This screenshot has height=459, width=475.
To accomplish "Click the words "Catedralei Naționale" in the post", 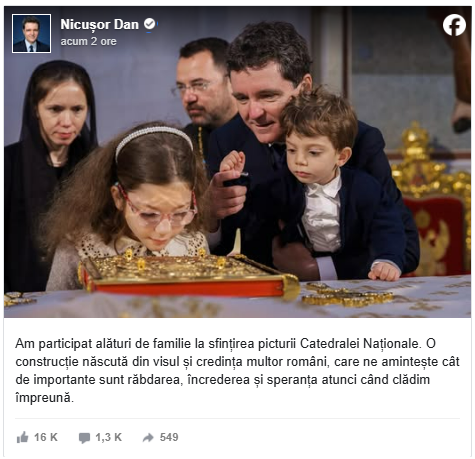I will [x=359, y=343].
